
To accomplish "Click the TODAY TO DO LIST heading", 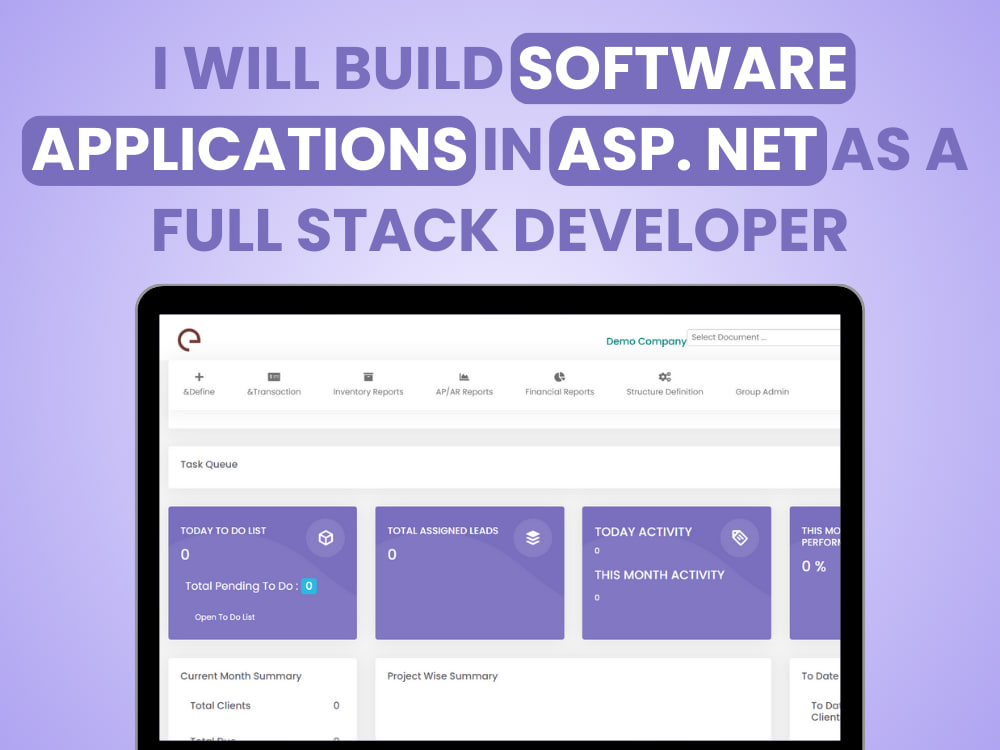I will pyautogui.click(x=223, y=531).
